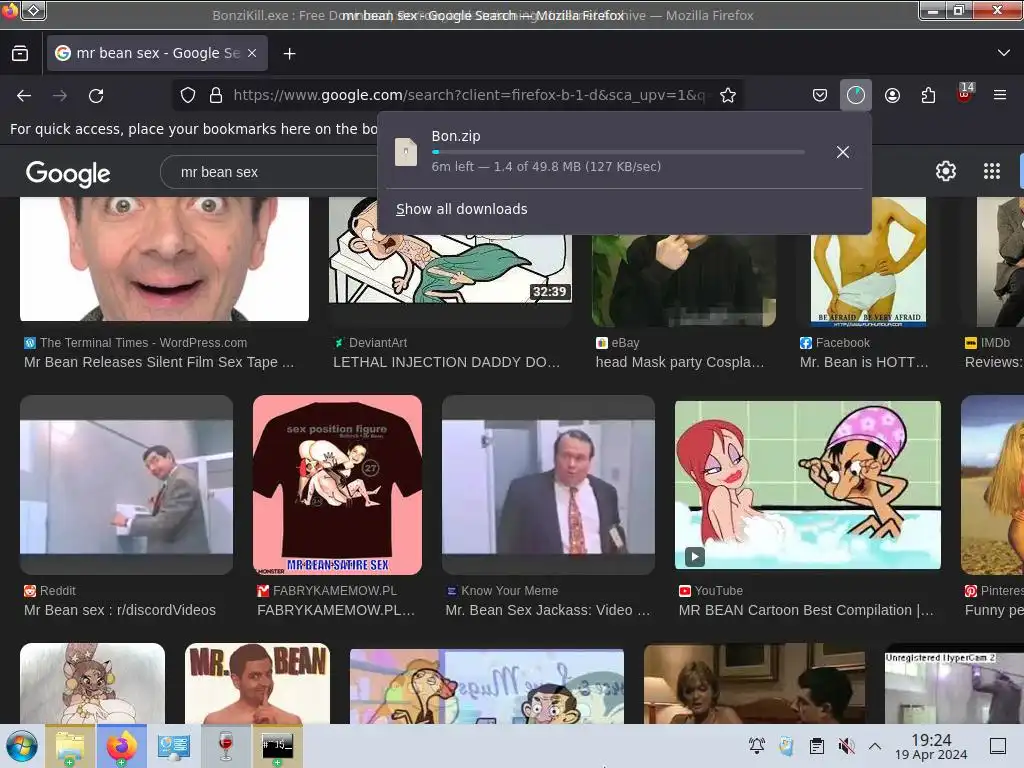Open the FABRYKAMEMOW.PL t-shirt thumbnail
The image size is (1024, 768).
(338, 485)
